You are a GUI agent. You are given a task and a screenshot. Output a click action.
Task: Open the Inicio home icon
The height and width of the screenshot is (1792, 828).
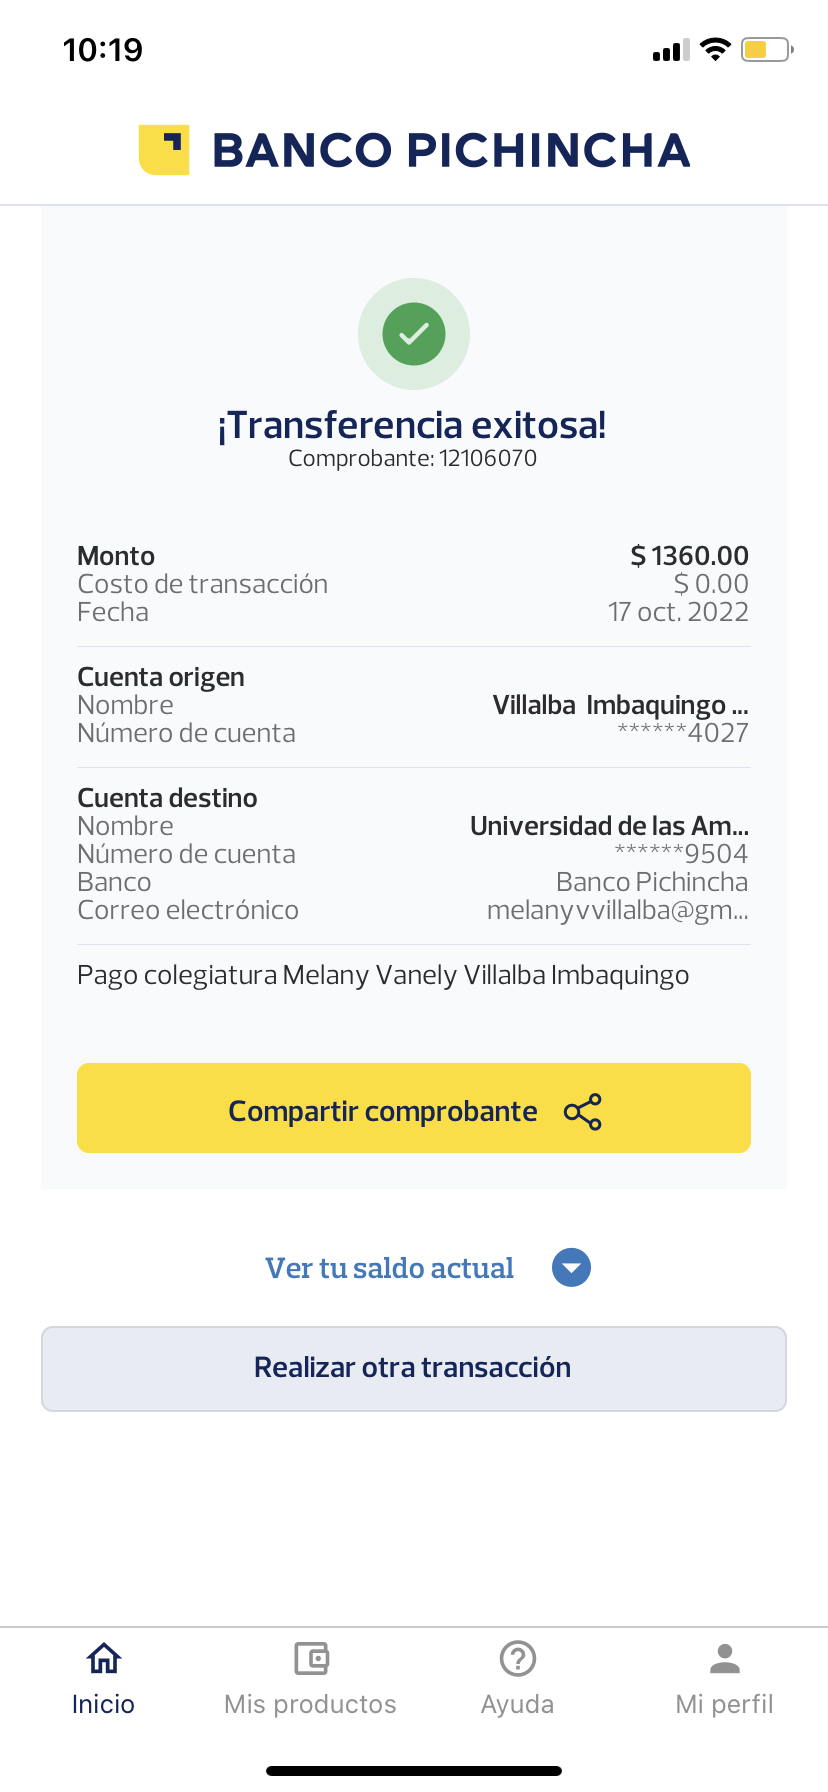[104, 1658]
